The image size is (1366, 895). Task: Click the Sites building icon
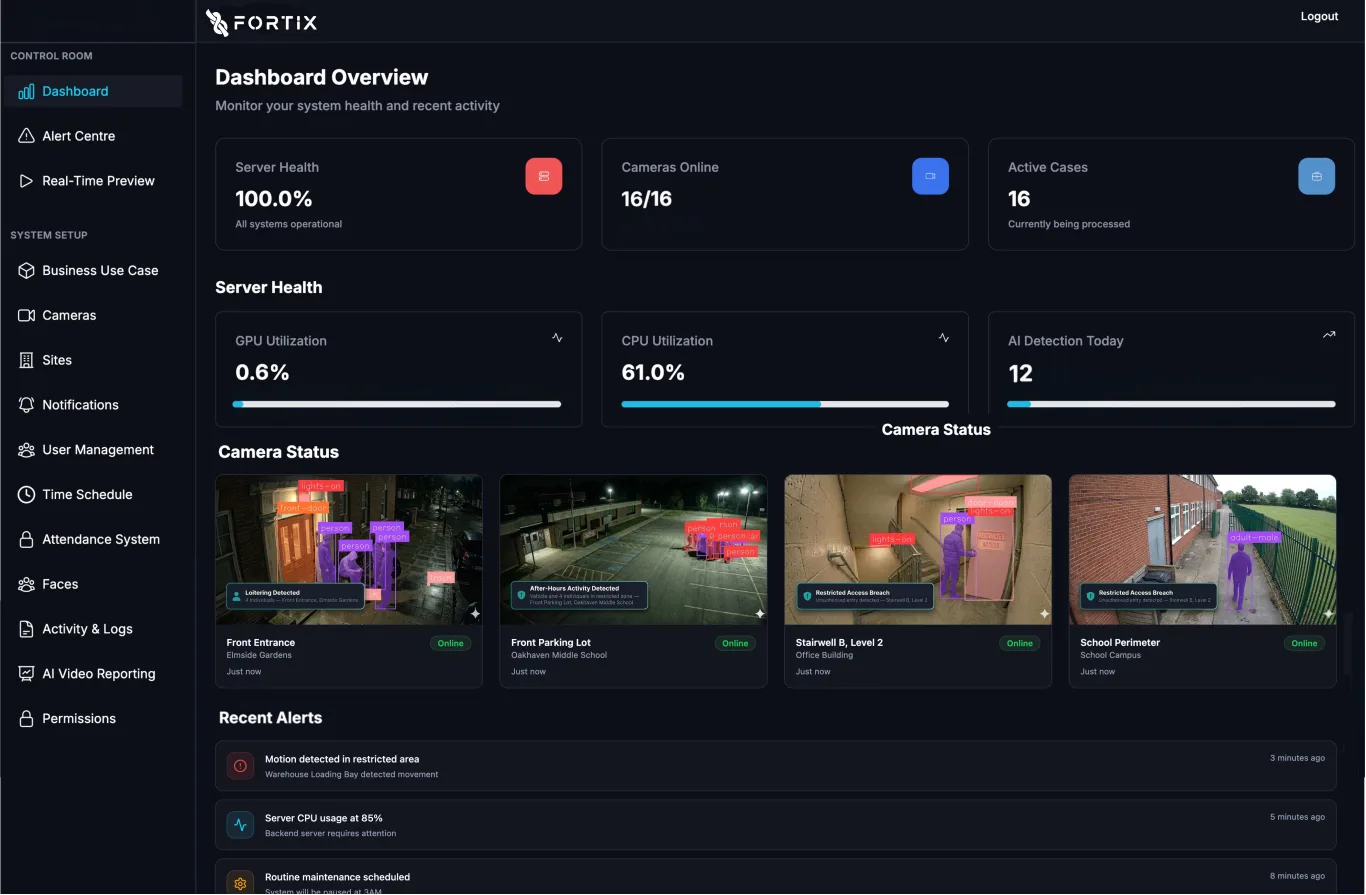[x=26, y=360]
